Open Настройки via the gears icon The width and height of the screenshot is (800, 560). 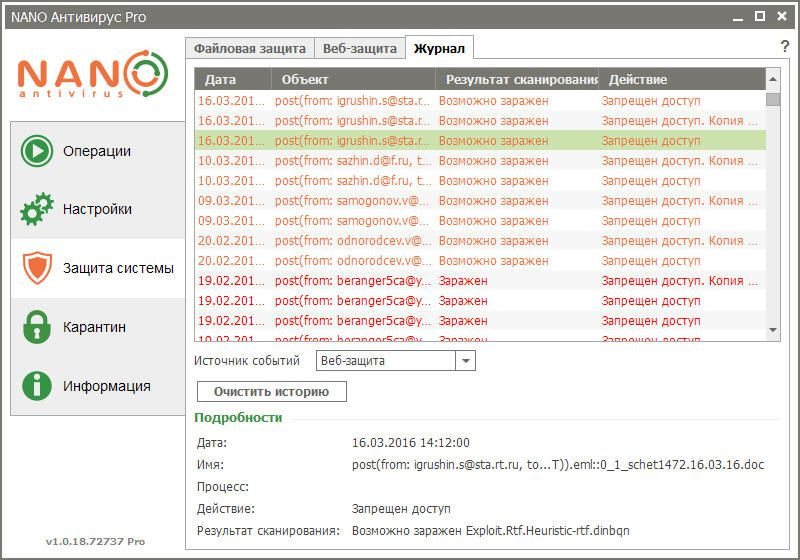pyautogui.click(x=37, y=209)
